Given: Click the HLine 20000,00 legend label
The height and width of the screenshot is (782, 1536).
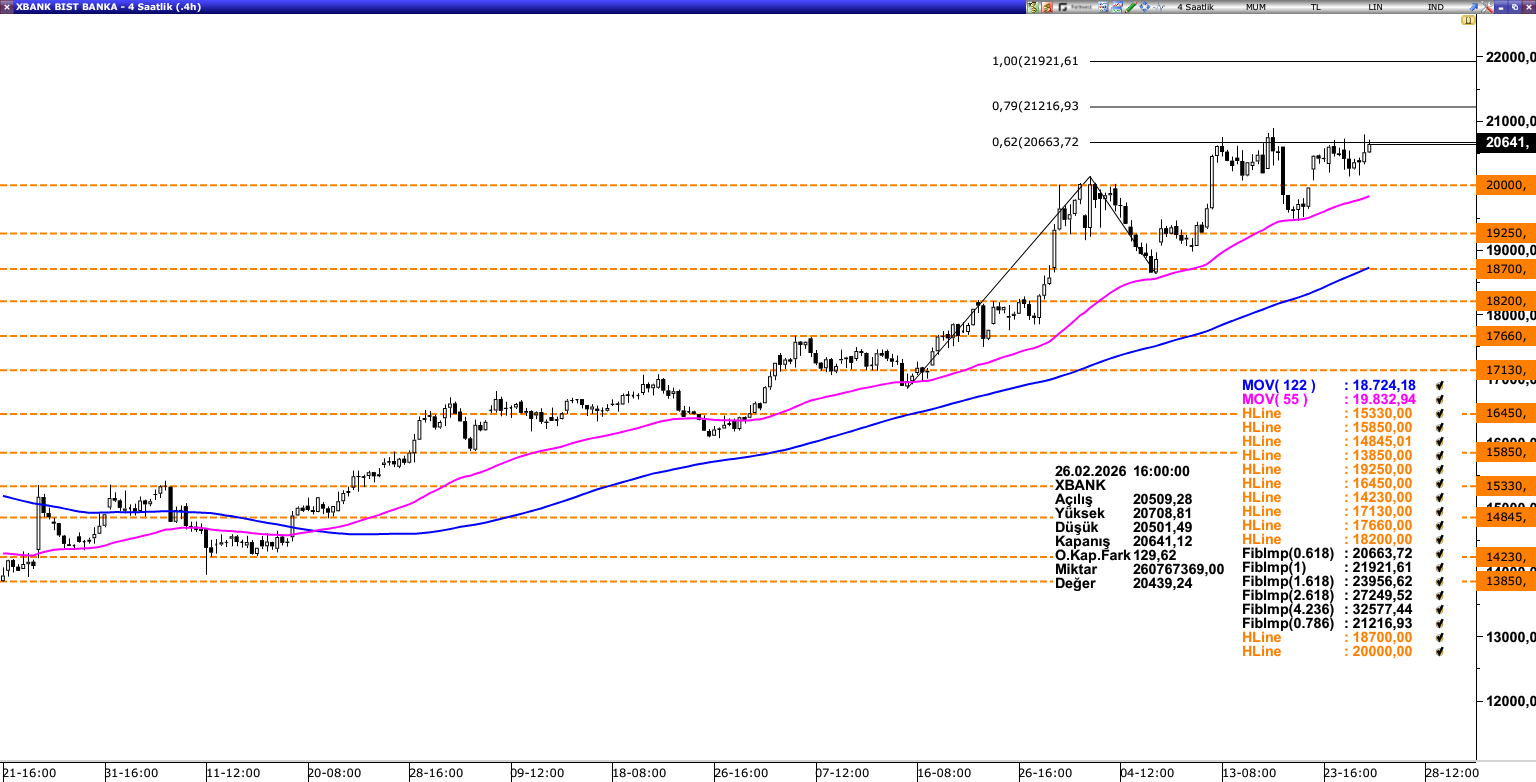Looking at the screenshot, I should tap(1261, 651).
